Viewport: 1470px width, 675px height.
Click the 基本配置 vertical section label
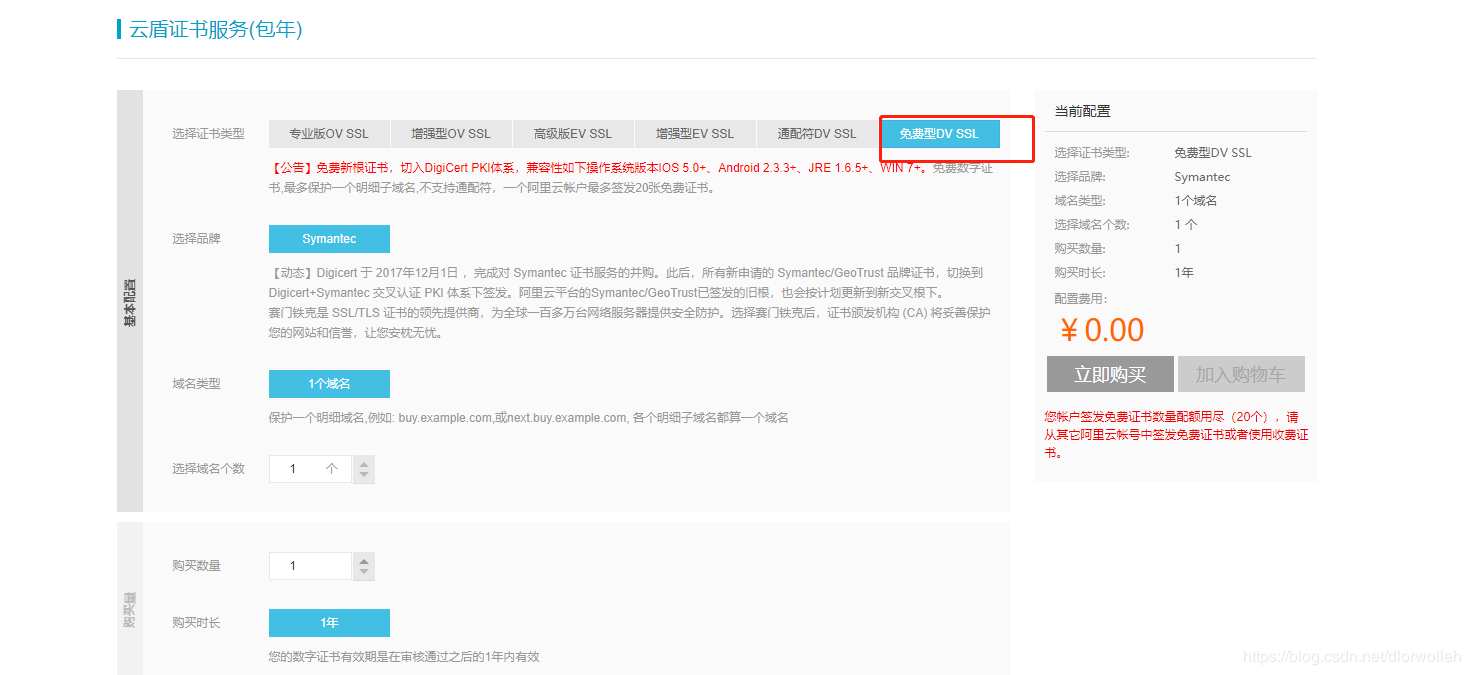[x=130, y=302]
